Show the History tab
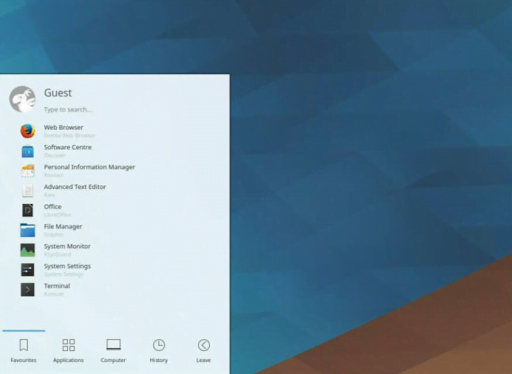The width and height of the screenshot is (512, 374). click(159, 351)
